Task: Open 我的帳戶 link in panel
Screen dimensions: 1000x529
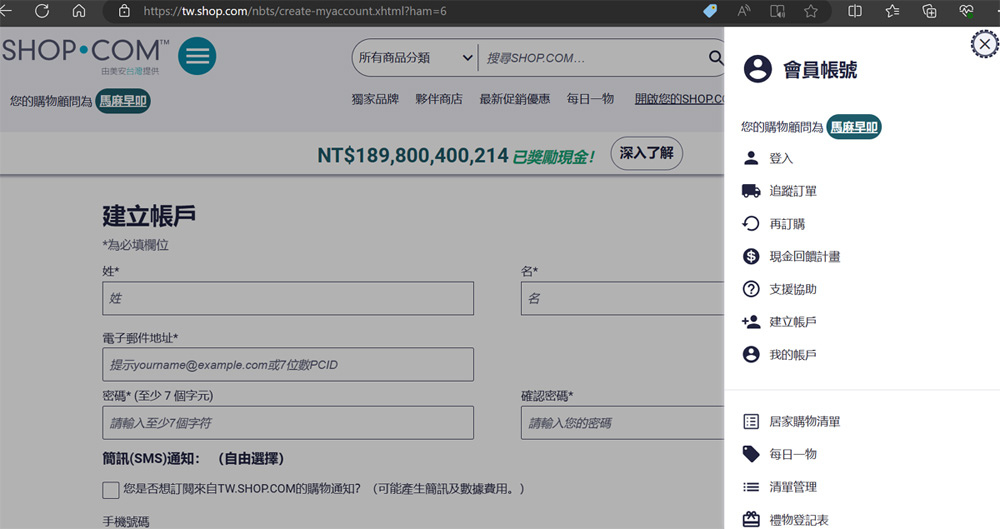Action: tap(793, 355)
